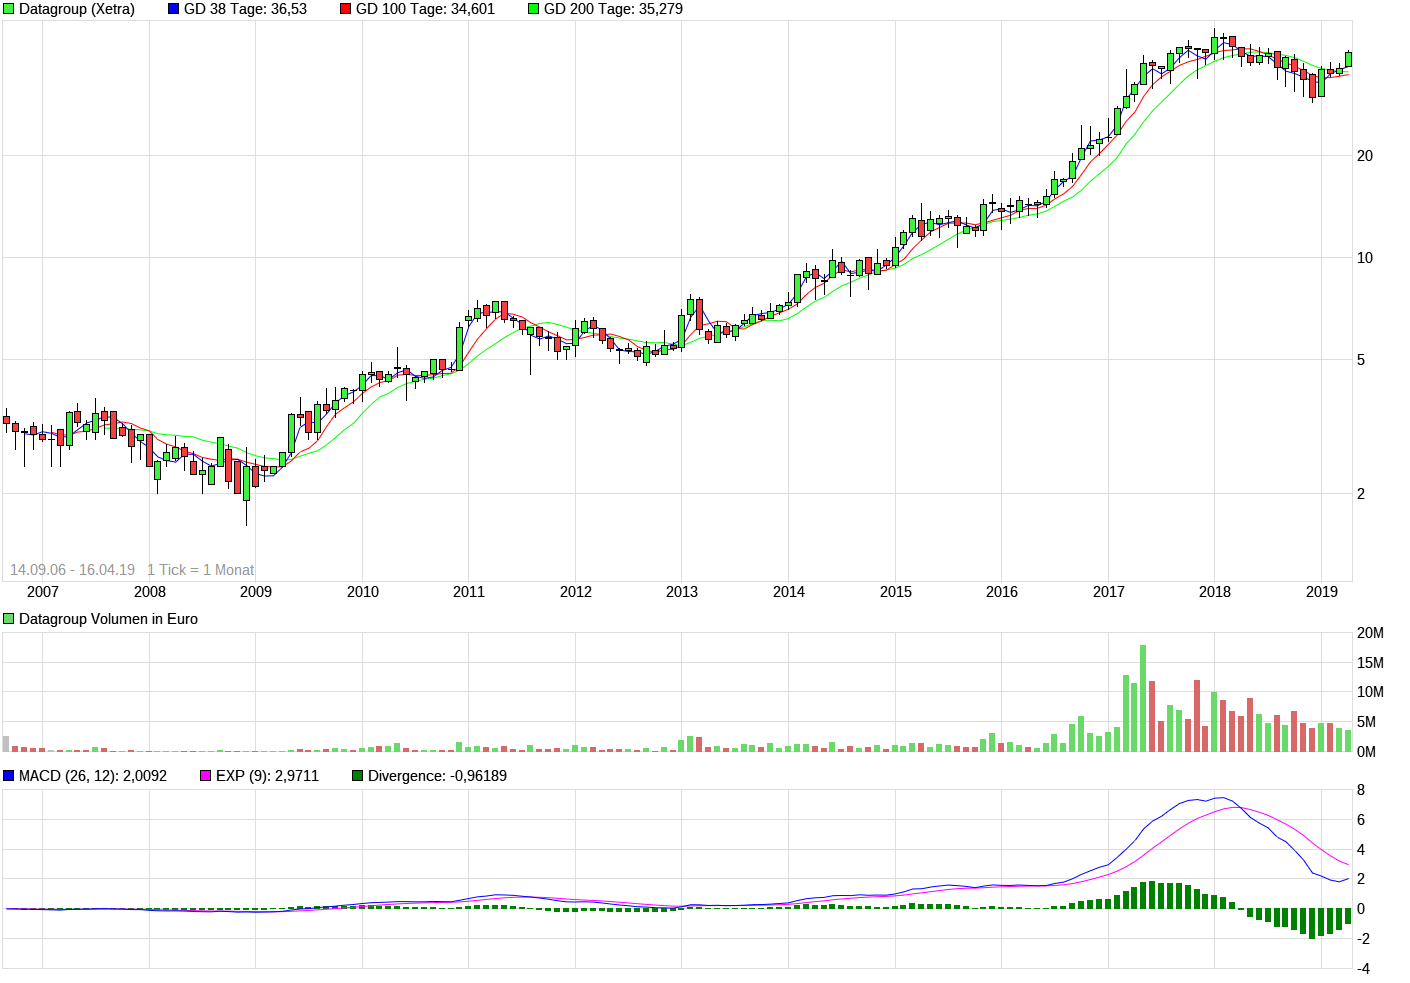Click the green Datagroup (Xetra) legend square
The width and height of the screenshot is (1410, 983).
click(9, 9)
